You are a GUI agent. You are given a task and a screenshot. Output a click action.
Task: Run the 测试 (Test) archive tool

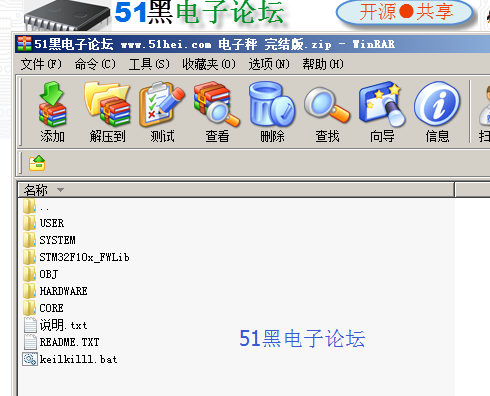[162, 104]
